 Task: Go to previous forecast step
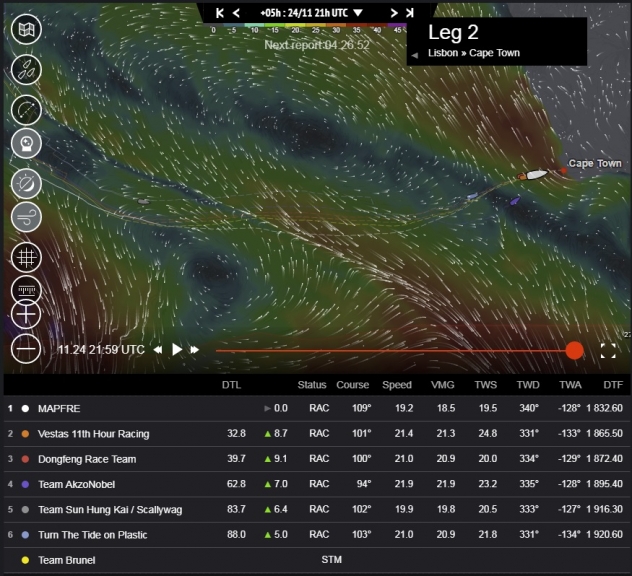(237, 13)
